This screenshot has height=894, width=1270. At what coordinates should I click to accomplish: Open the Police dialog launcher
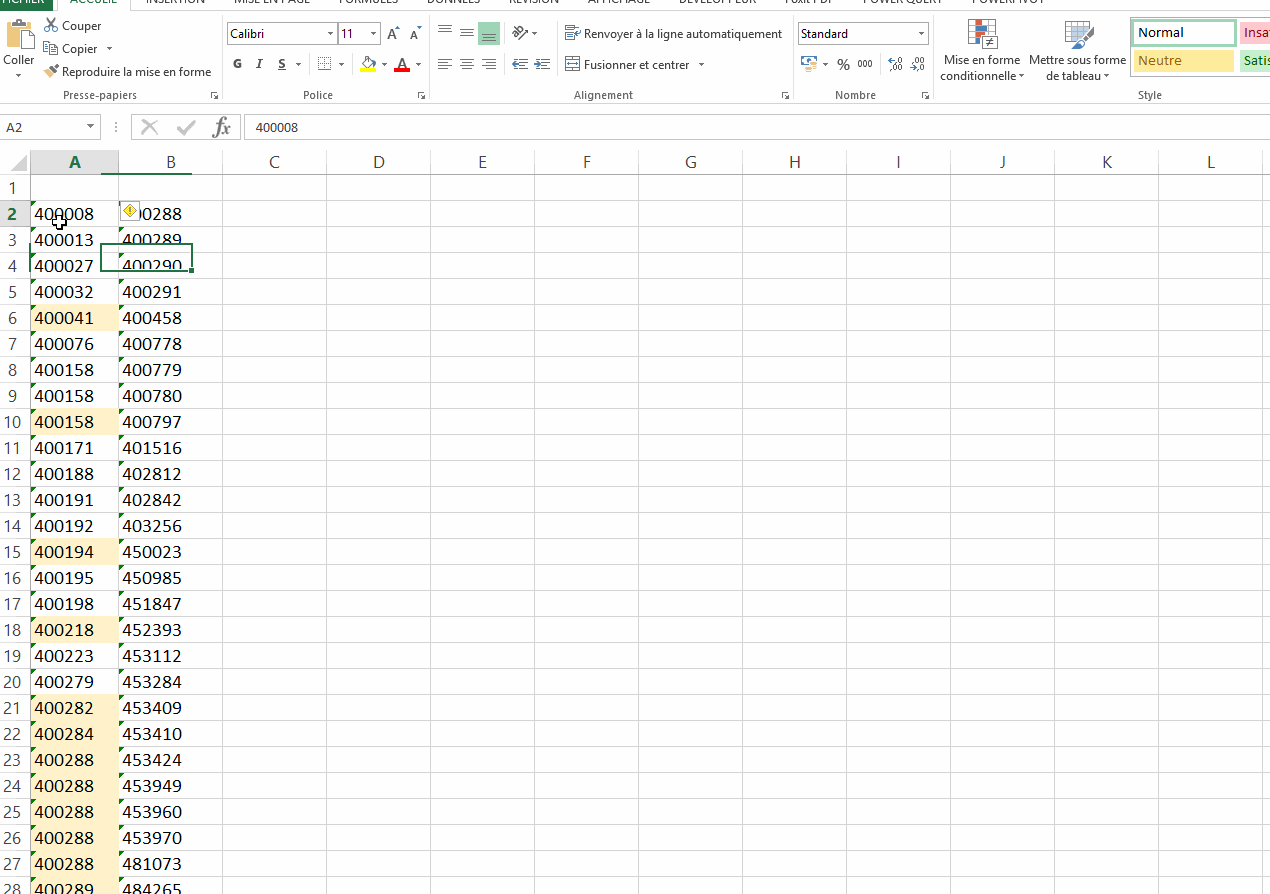(x=421, y=96)
